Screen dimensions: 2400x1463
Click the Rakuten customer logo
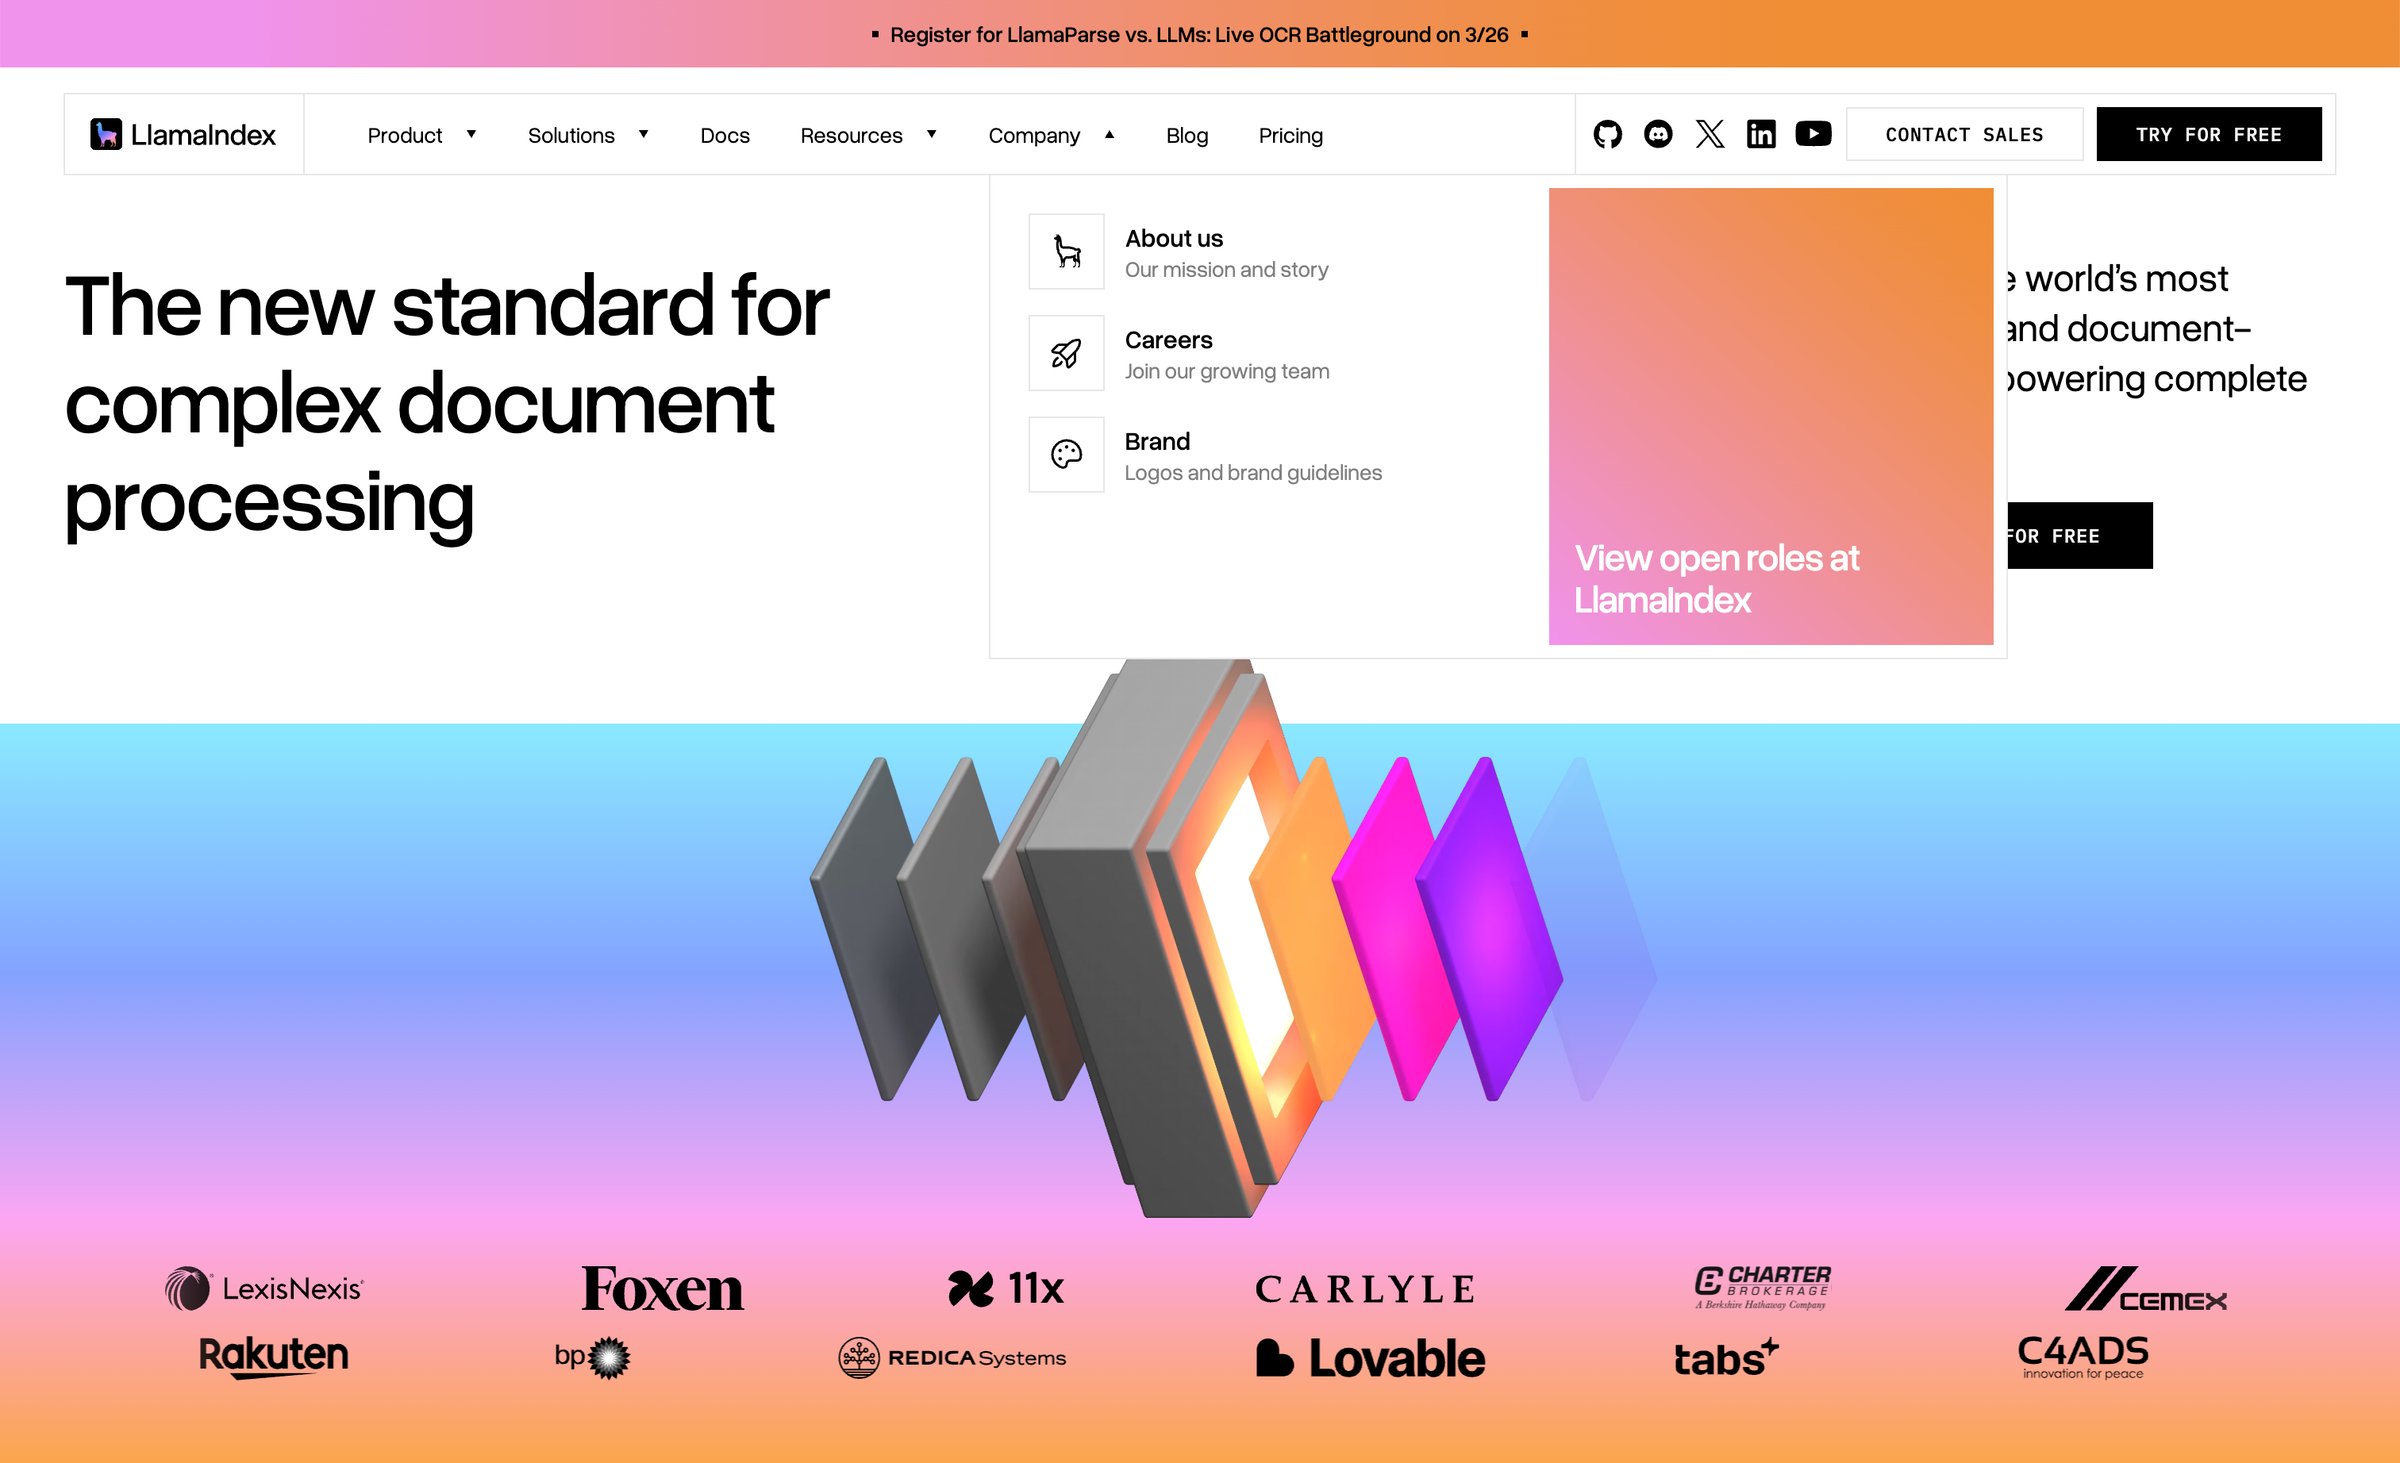(x=273, y=1357)
